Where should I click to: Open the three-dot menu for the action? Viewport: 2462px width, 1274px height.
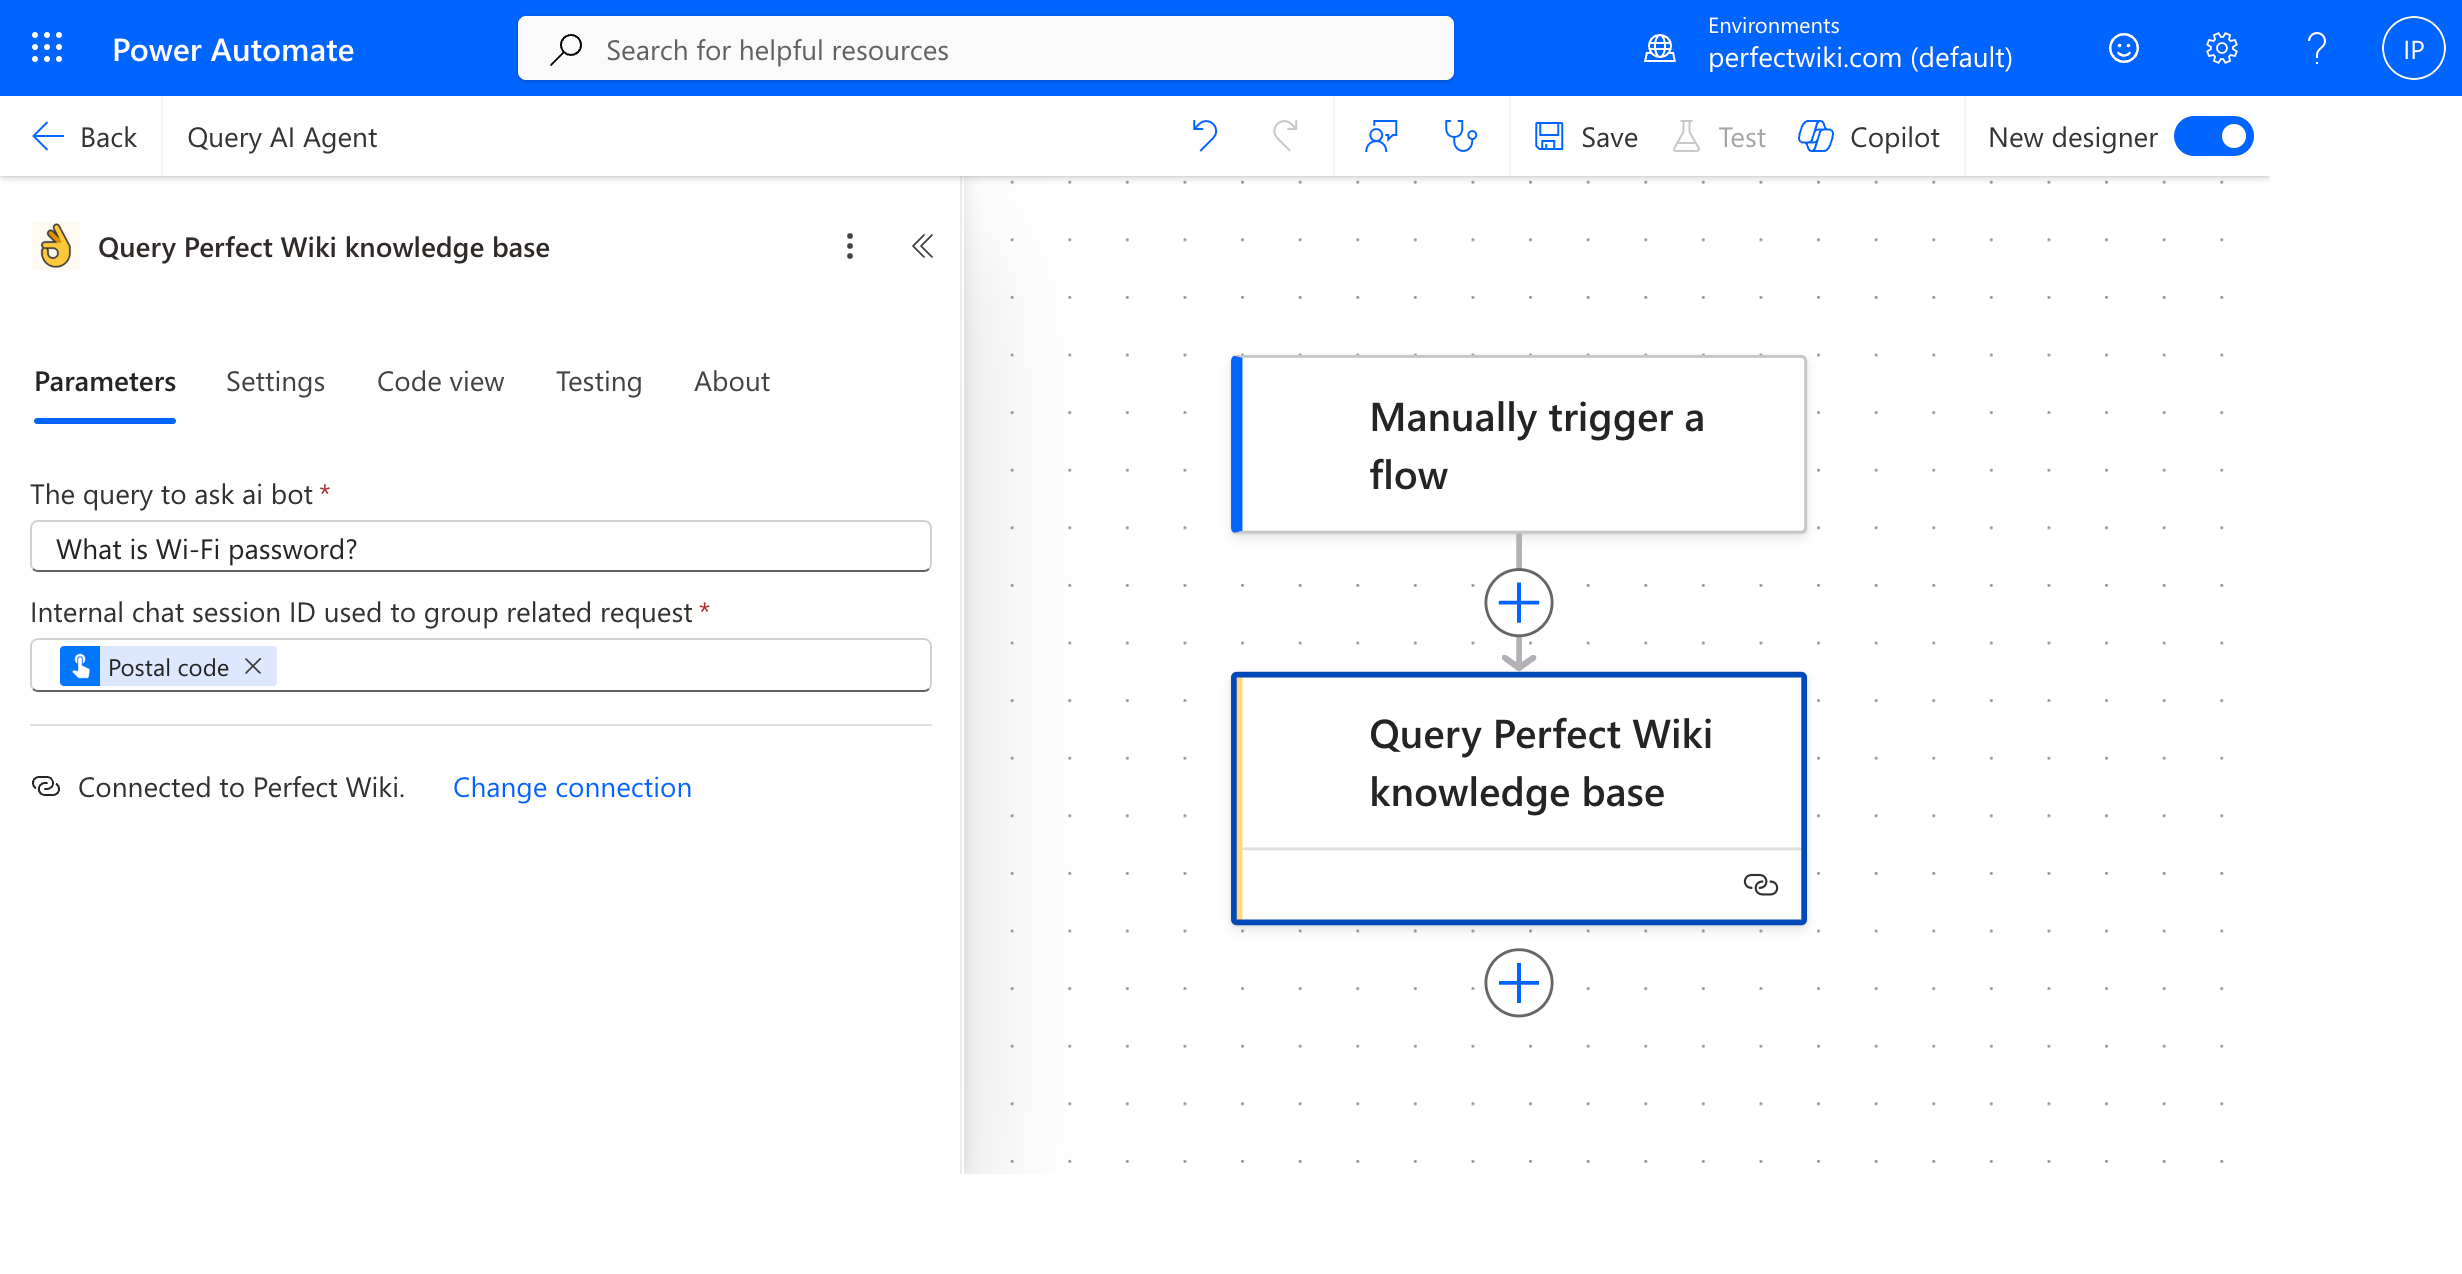[x=849, y=246]
